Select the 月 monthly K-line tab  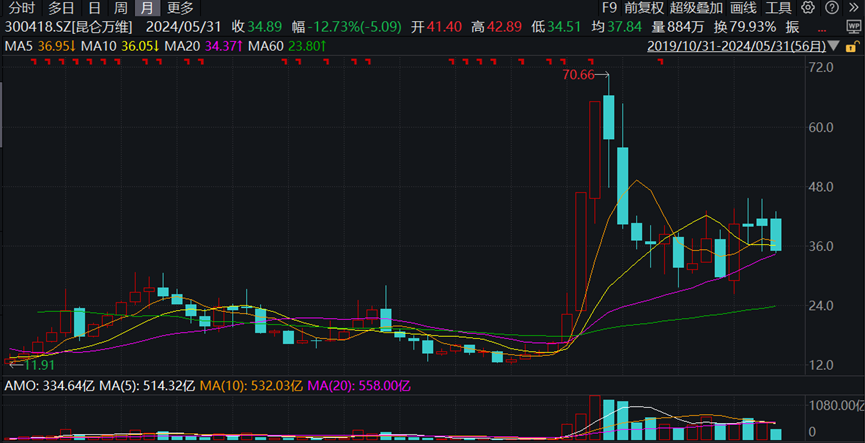tap(147, 8)
